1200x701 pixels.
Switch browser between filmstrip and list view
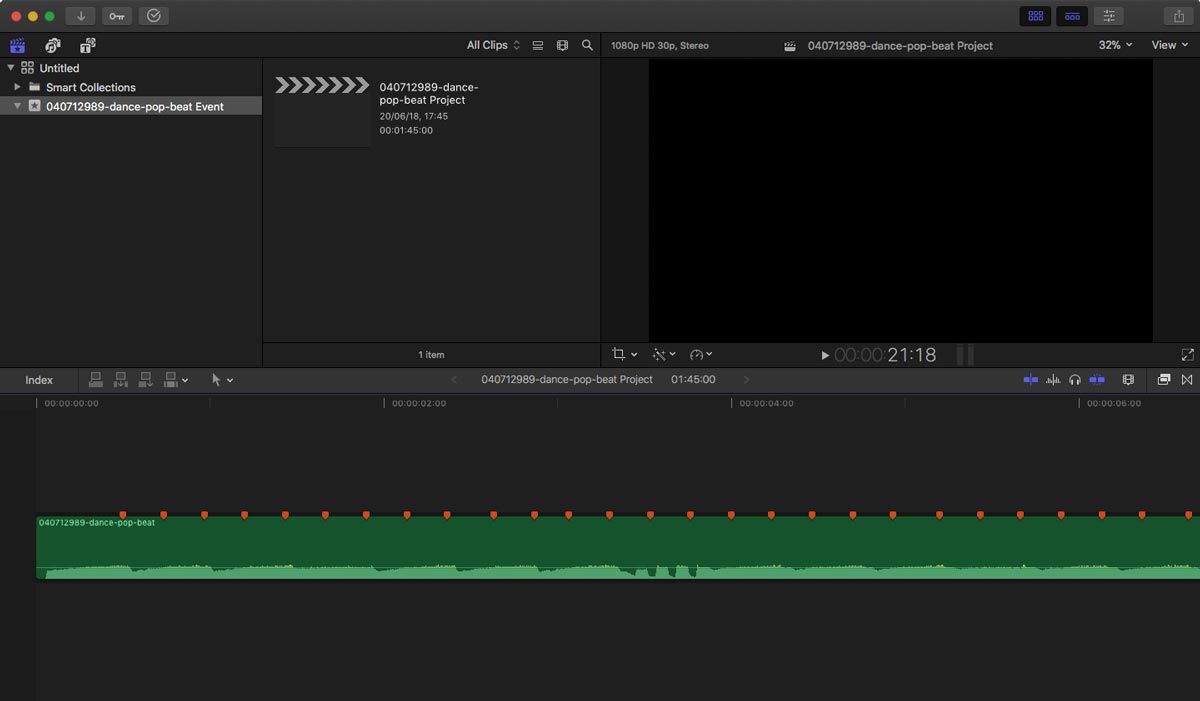click(538, 45)
